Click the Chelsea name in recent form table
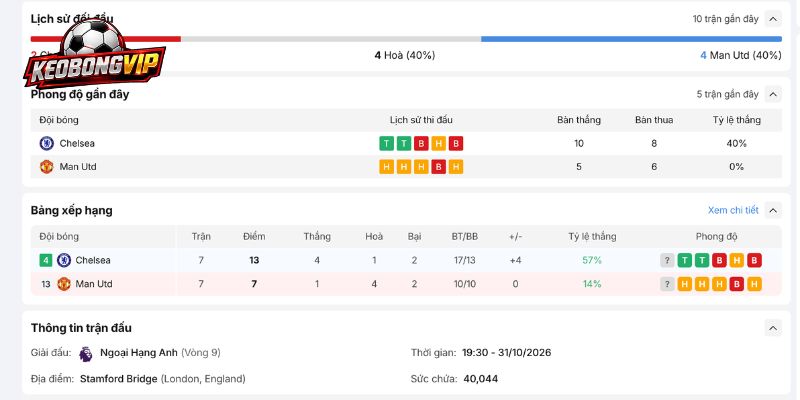 tap(77, 143)
